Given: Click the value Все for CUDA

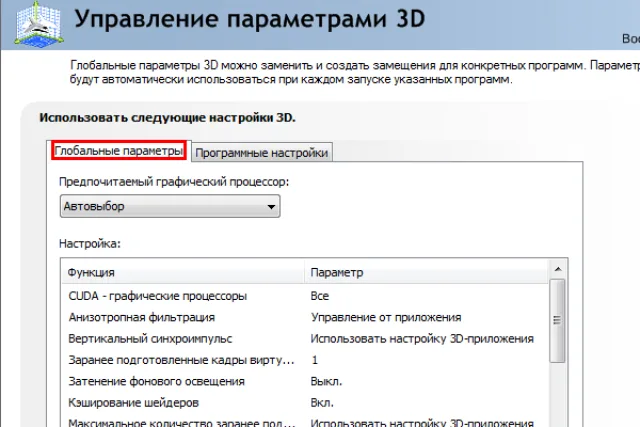Looking at the screenshot, I should pyautogui.click(x=320, y=296).
